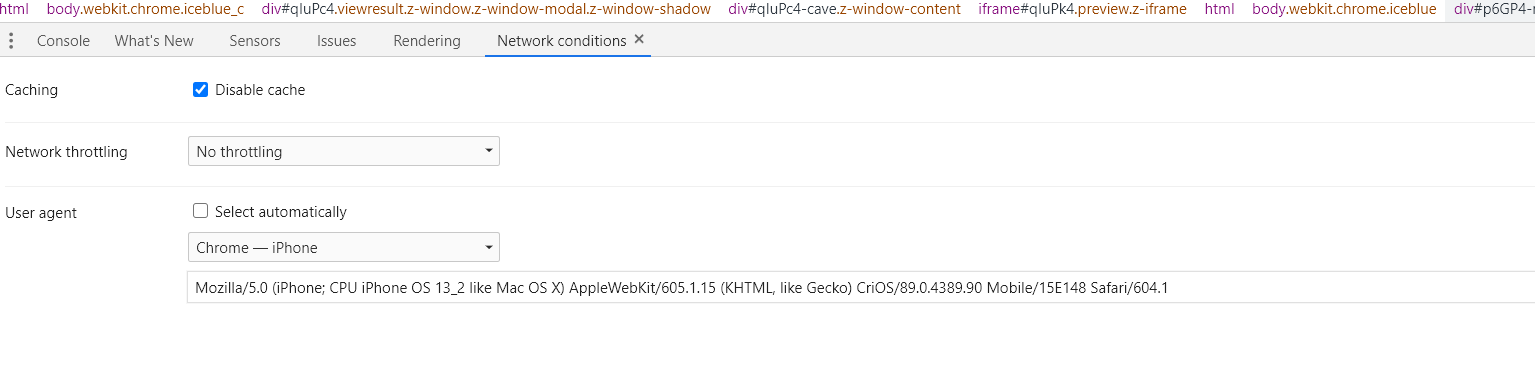Image resolution: width=1535 pixels, height=385 pixels.
Task: Select the html breadcrumb at far left
Action: 14,9
